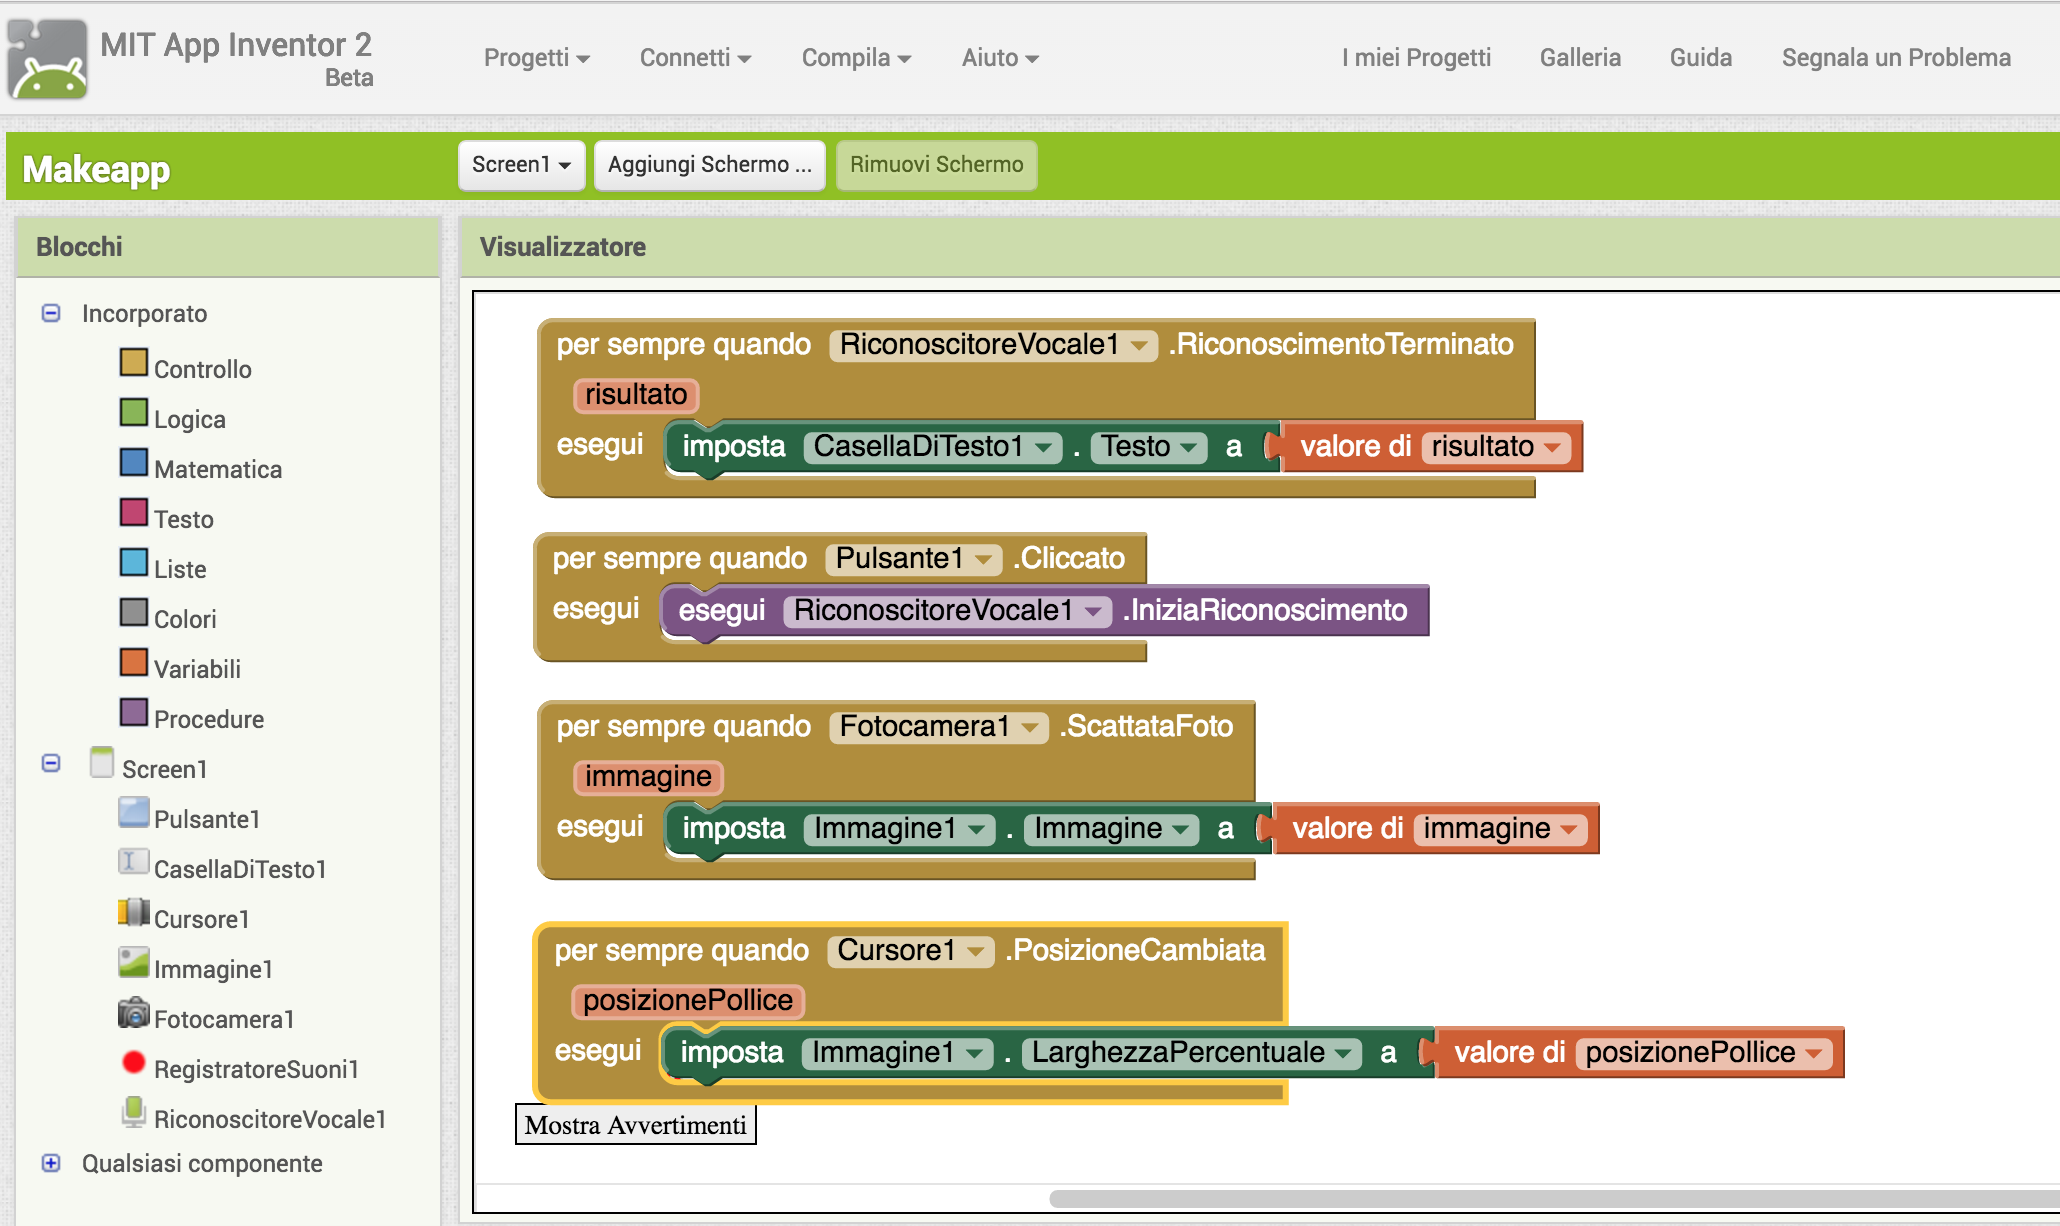The image size is (2060, 1226).
Task: Open the Connetti menu
Action: [695, 58]
